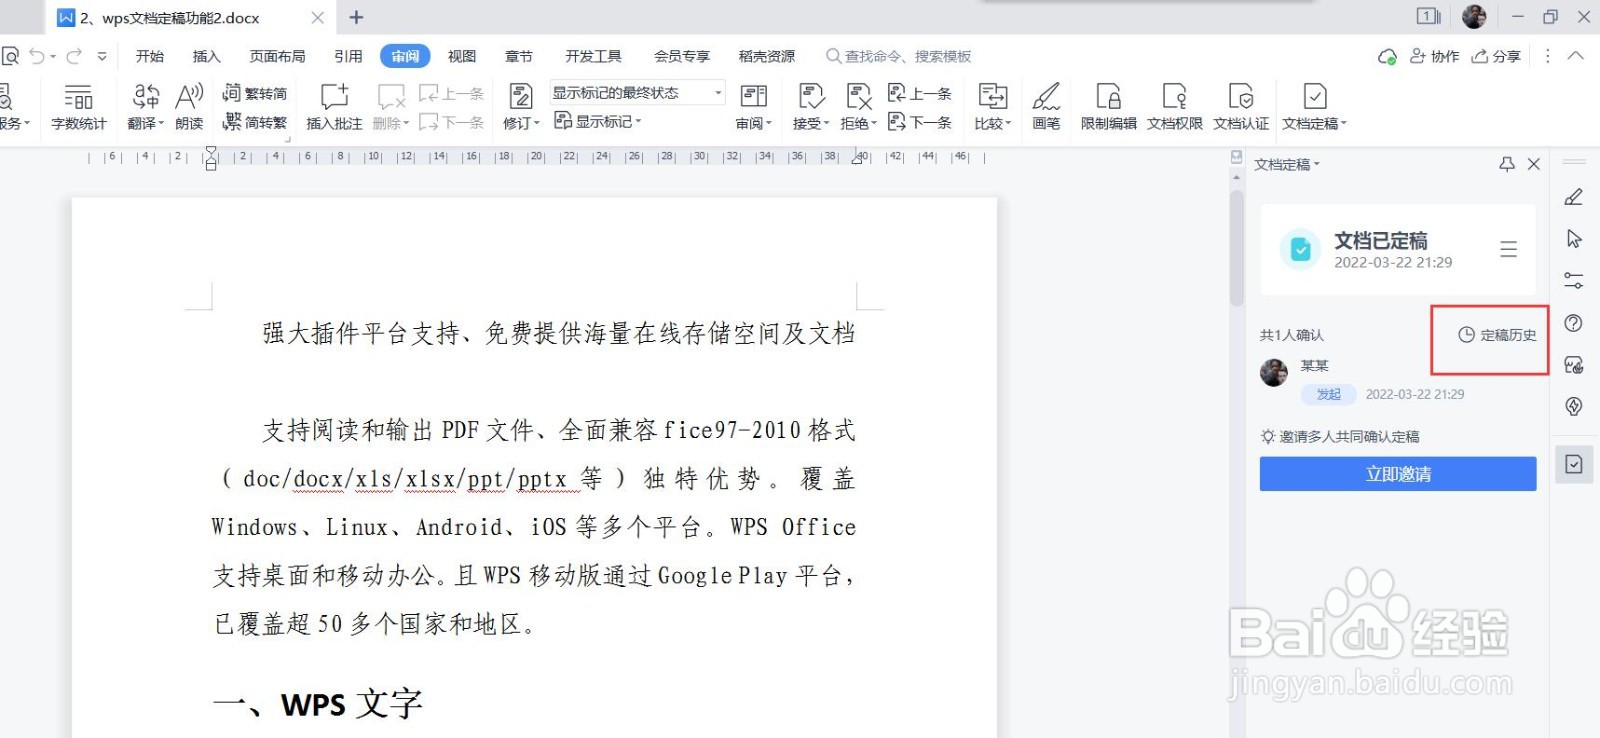Open the References (引用) tab
Screen dimensions: 1600x738
pos(348,56)
